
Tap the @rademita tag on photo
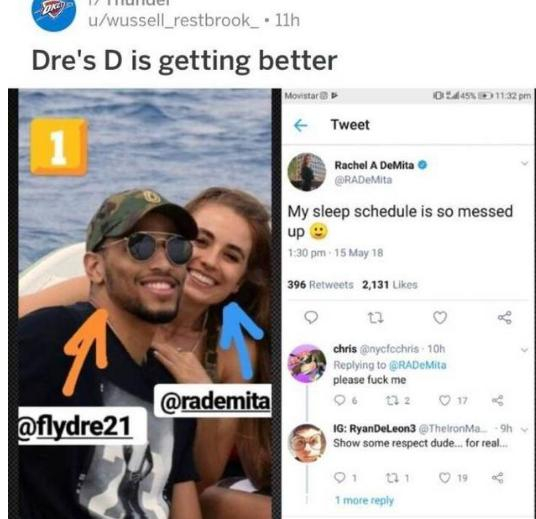(x=213, y=401)
